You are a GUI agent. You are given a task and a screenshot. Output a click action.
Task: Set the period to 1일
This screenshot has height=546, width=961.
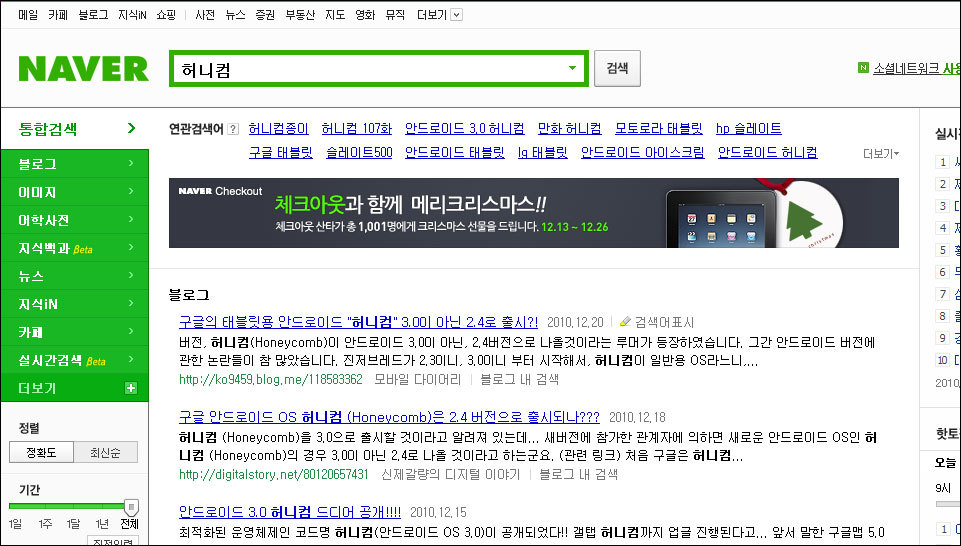[15, 524]
